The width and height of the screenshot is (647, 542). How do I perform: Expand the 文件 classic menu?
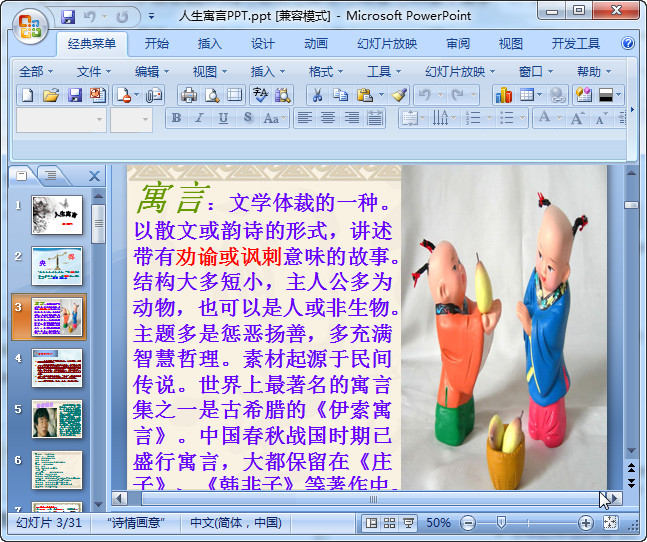click(x=94, y=72)
